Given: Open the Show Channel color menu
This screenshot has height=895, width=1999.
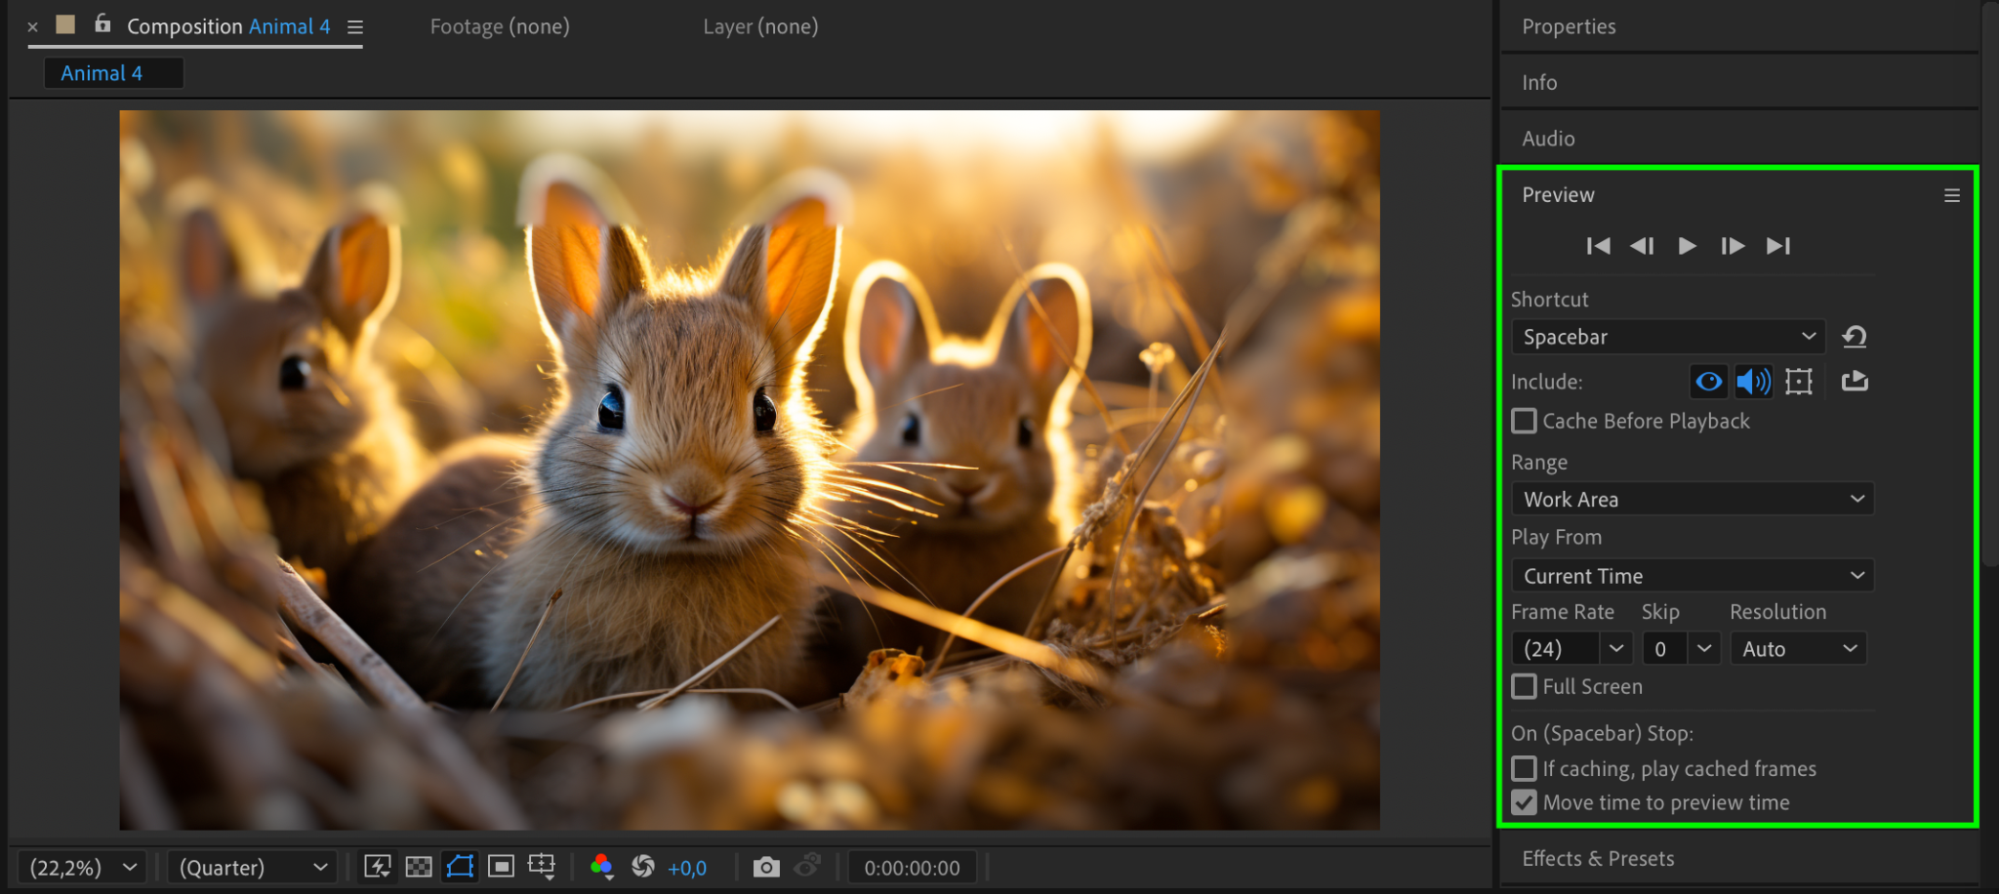Looking at the screenshot, I should point(601,867).
